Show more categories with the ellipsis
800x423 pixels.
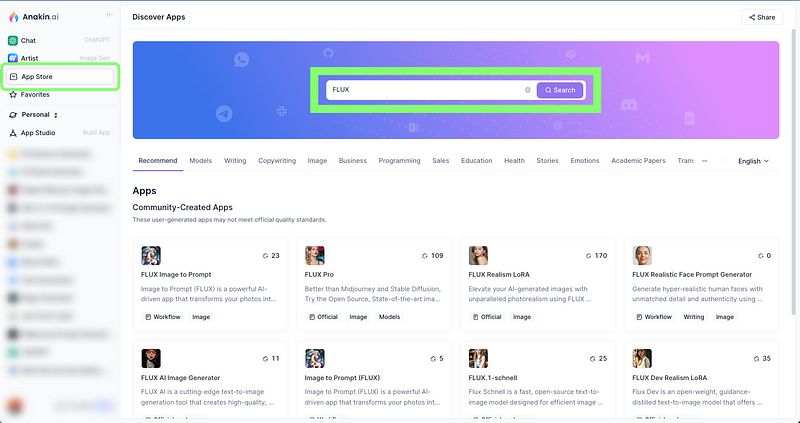705,161
